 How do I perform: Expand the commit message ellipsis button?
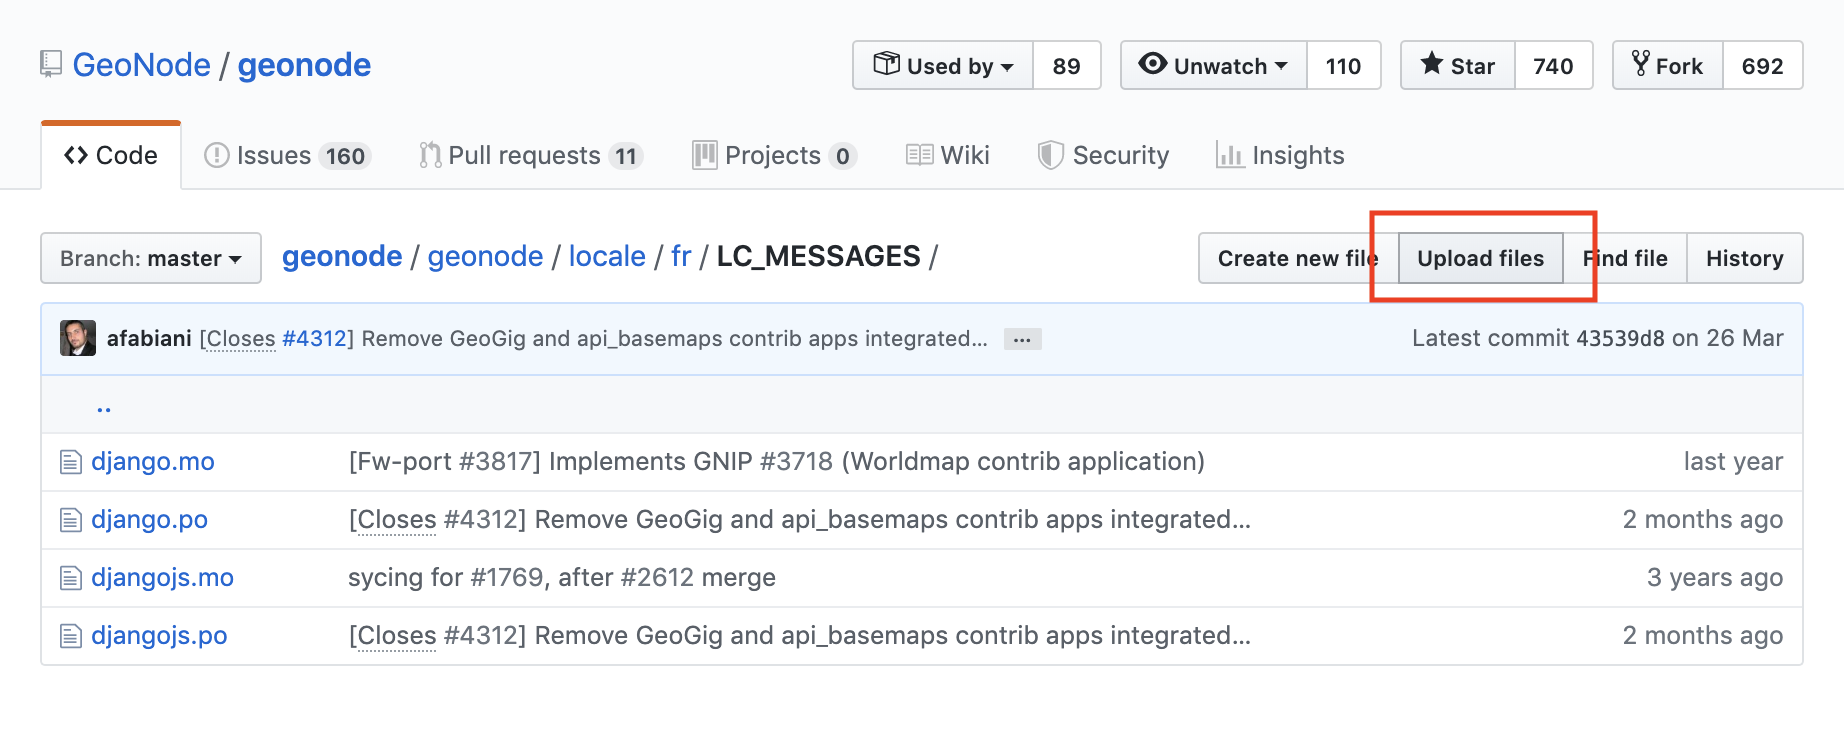click(x=1022, y=339)
